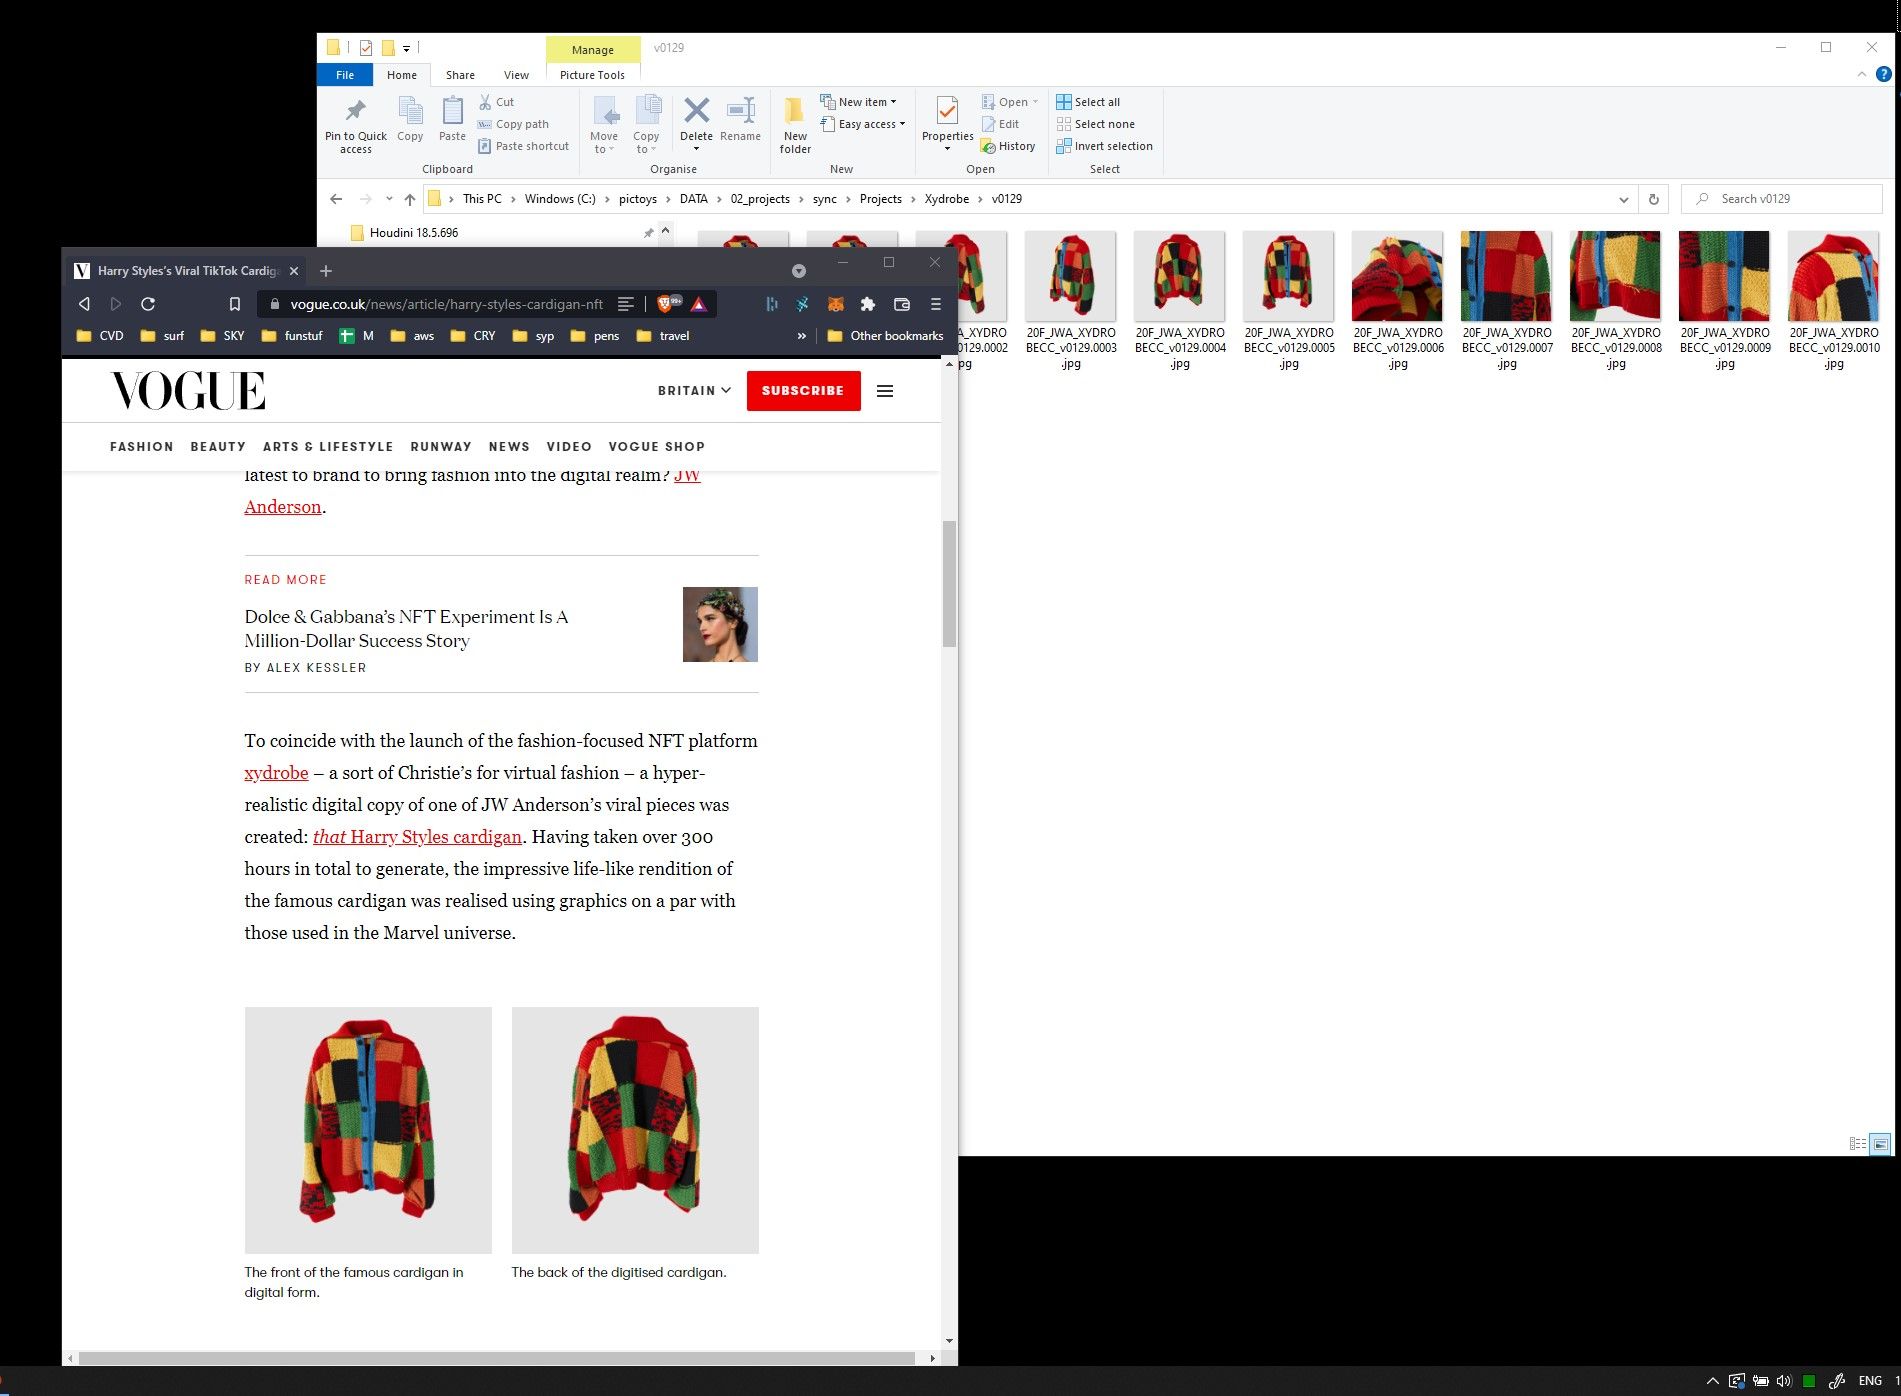The image size is (1901, 1396).
Task: Open Dolce & Gabbana's NFT Experiment article link
Action: (x=406, y=629)
